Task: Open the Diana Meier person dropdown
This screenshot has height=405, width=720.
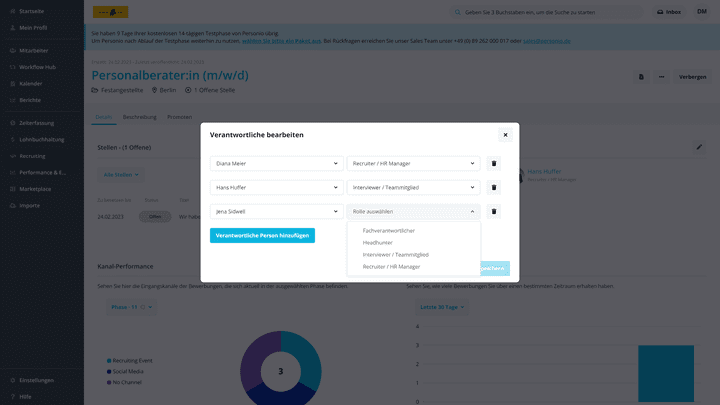Action: (x=276, y=163)
